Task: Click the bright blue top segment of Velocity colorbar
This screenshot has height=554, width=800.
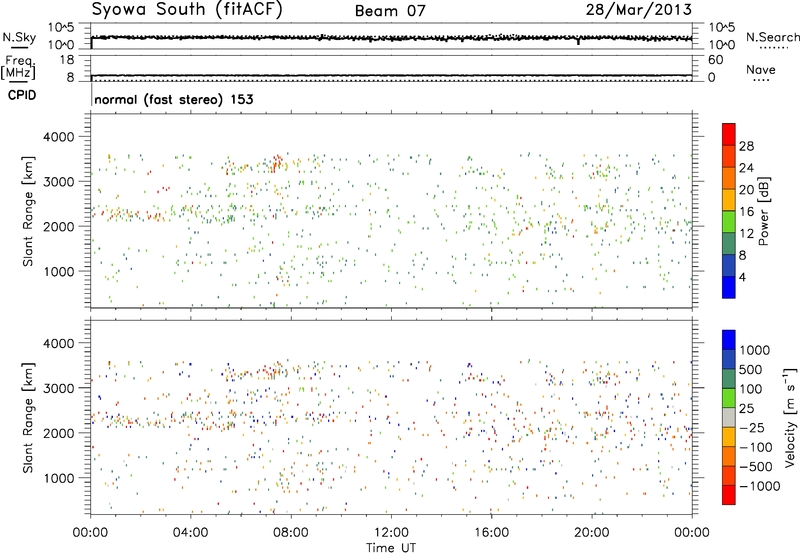Action: (729, 340)
